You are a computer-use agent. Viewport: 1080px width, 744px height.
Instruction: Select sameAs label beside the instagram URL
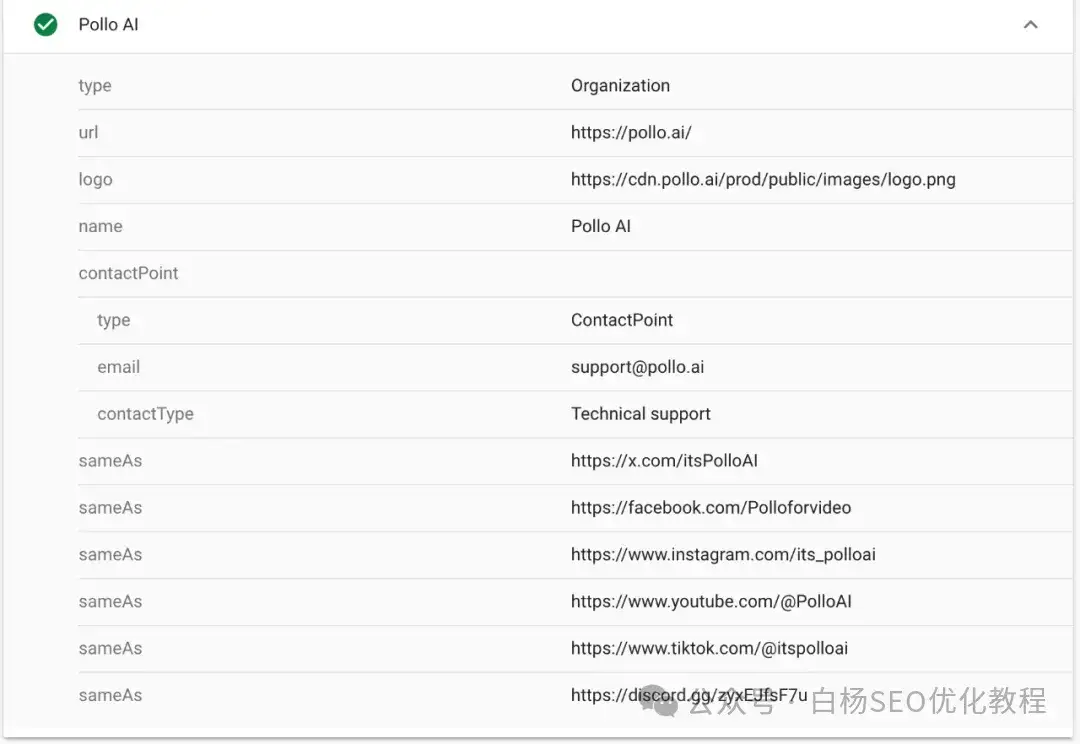pyautogui.click(x=110, y=555)
